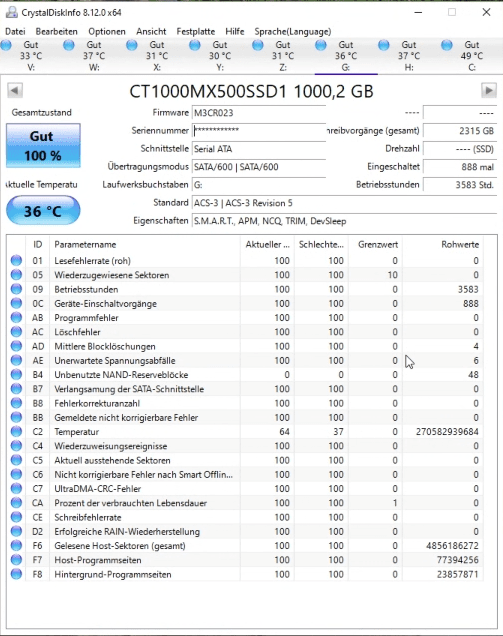Select drive V: at 33 °C
Screen dimensions: 503x636
[30, 56]
